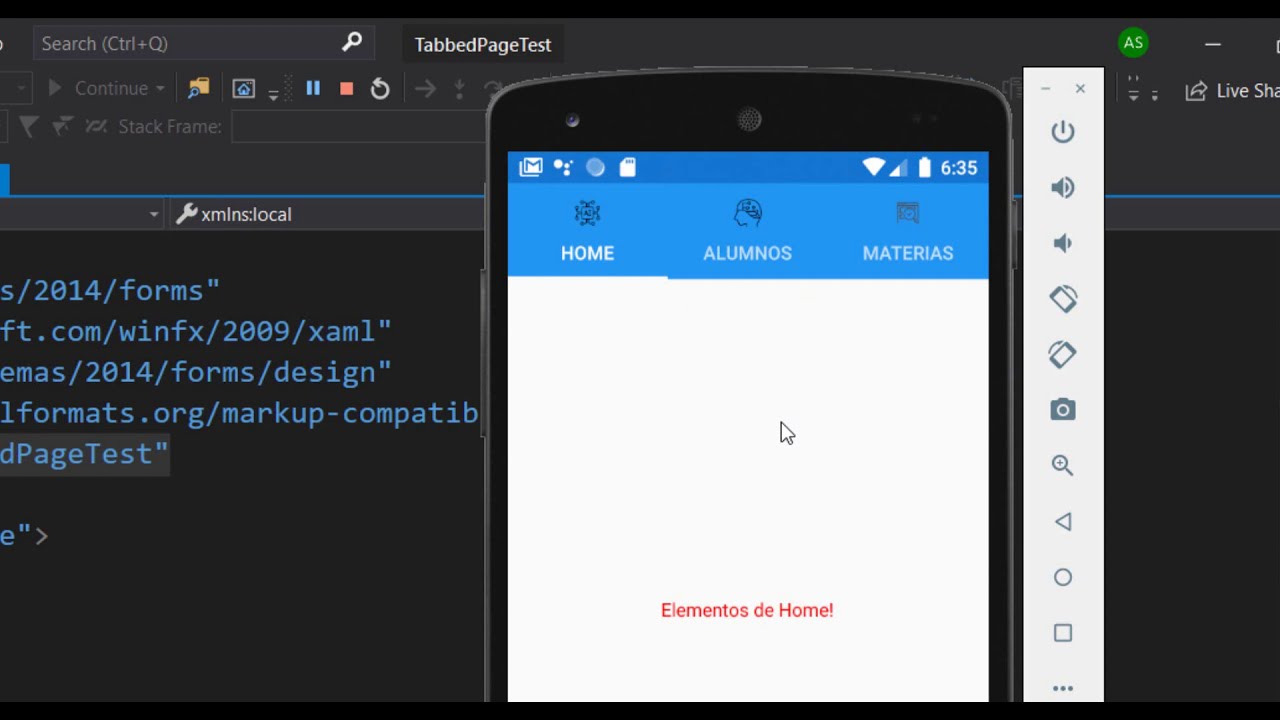Click the Stack Frame combo box
Image resolution: width=1280 pixels, height=720 pixels.
(x=360, y=127)
